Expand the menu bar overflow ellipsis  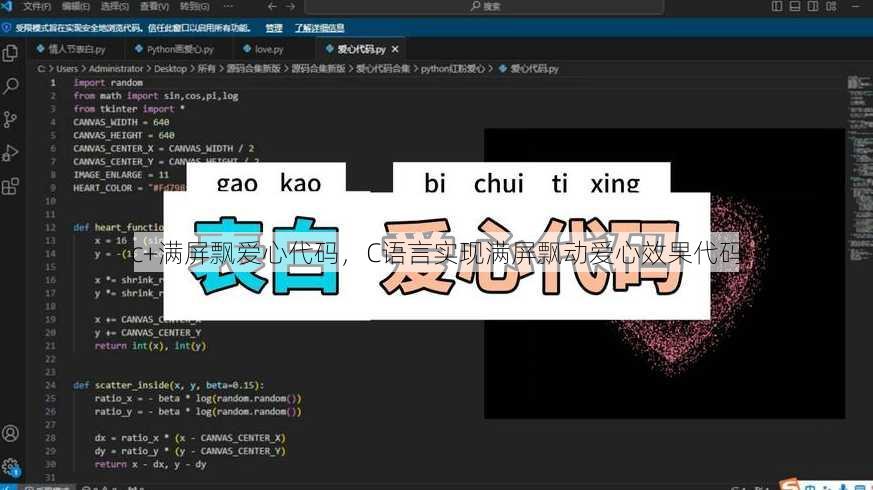(228, 7)
